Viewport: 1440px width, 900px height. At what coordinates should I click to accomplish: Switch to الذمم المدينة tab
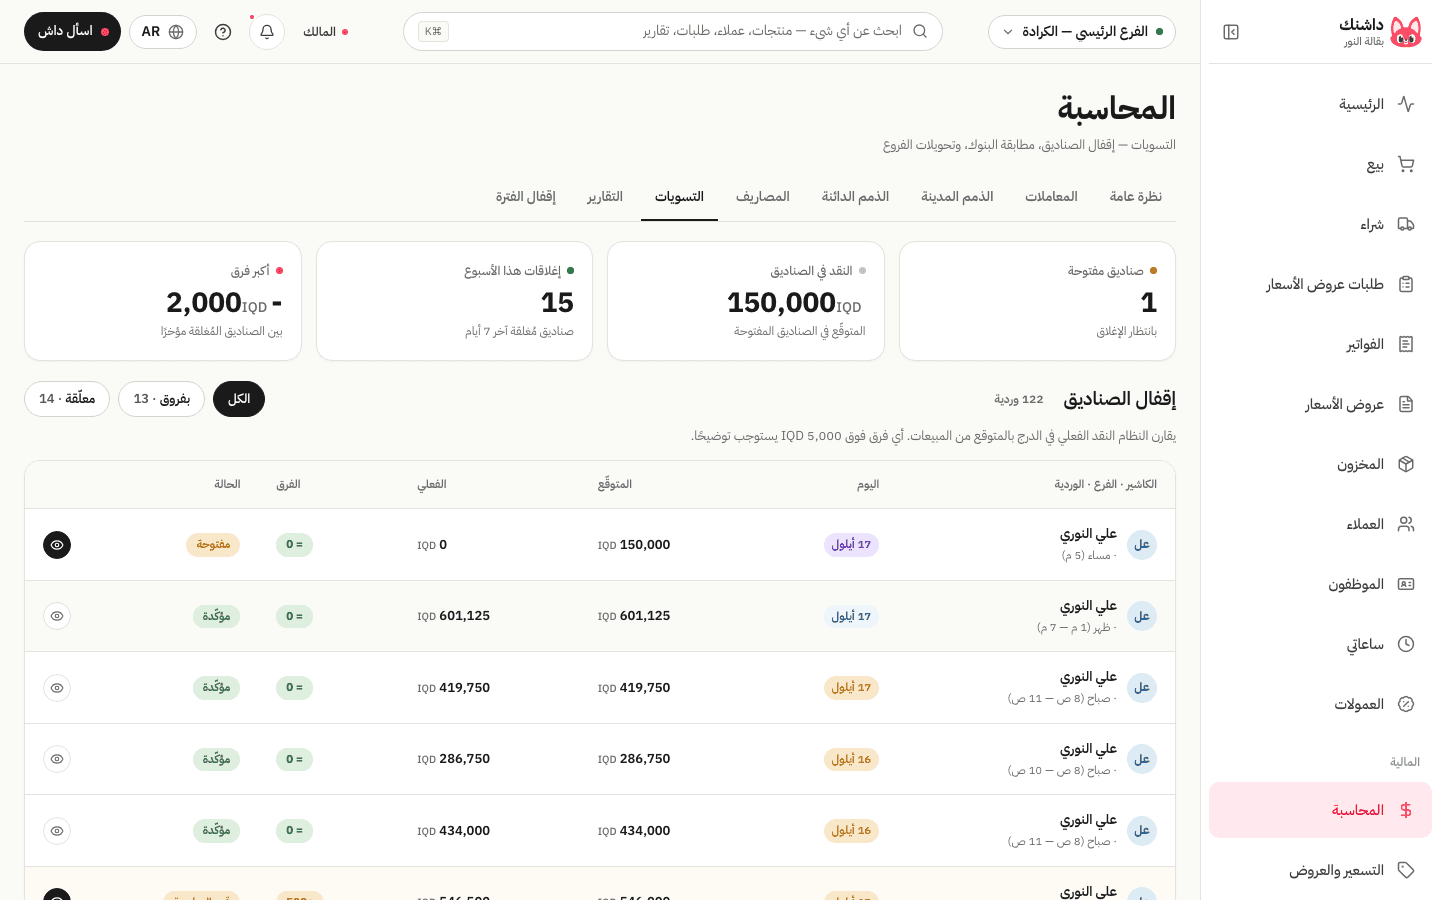[957, 197]
